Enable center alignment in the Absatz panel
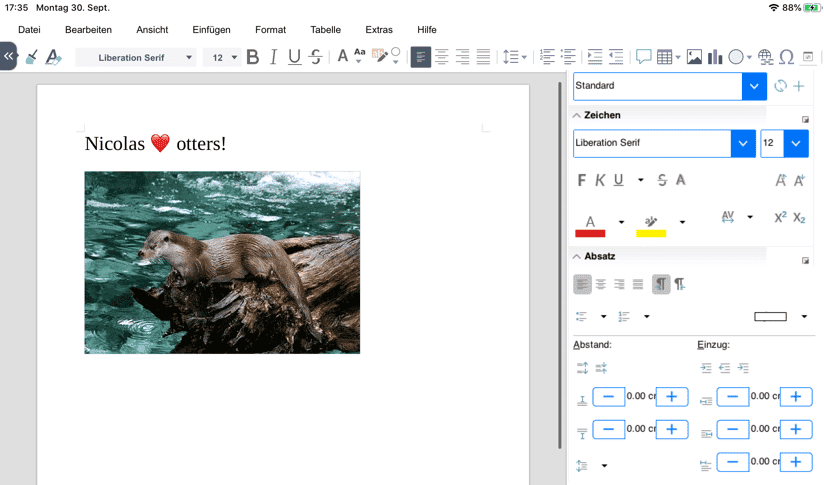824x485 pixels. tap(601, 285)
